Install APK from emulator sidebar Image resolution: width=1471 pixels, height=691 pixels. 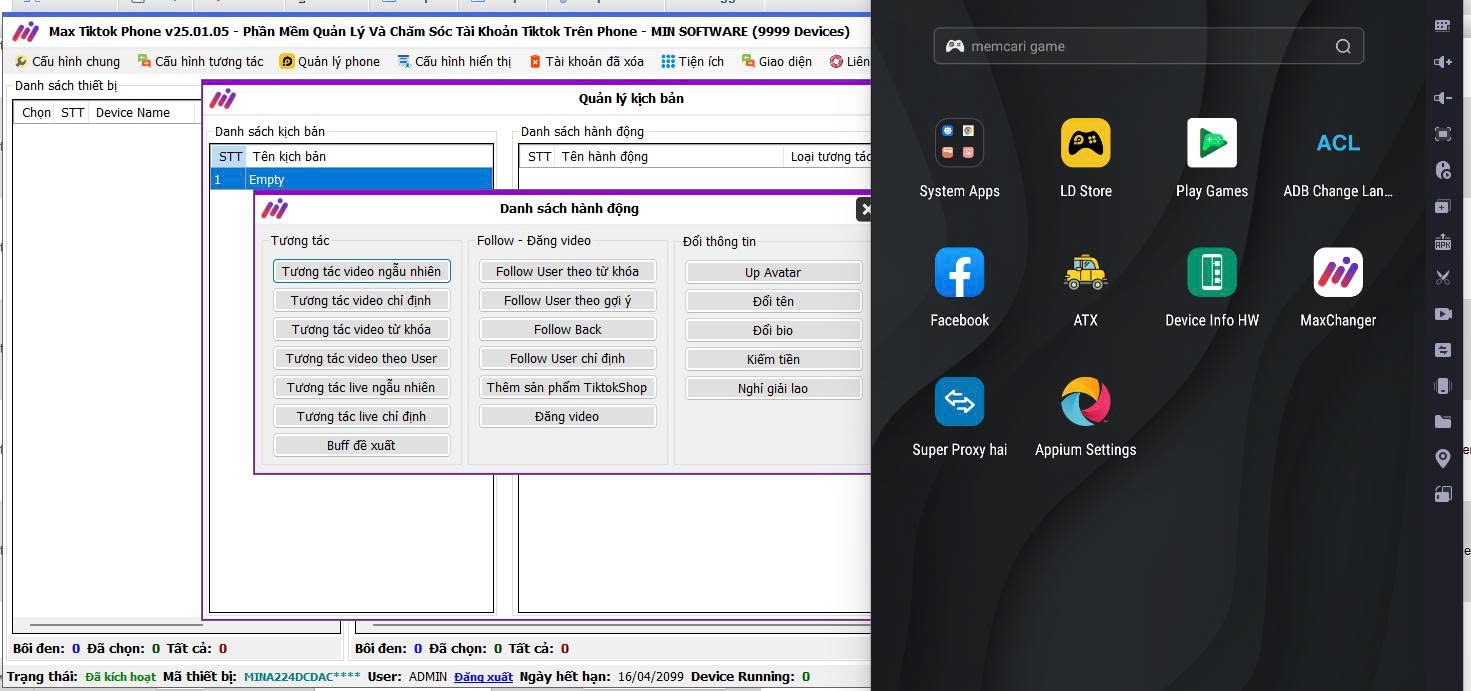pos(1443,242)
